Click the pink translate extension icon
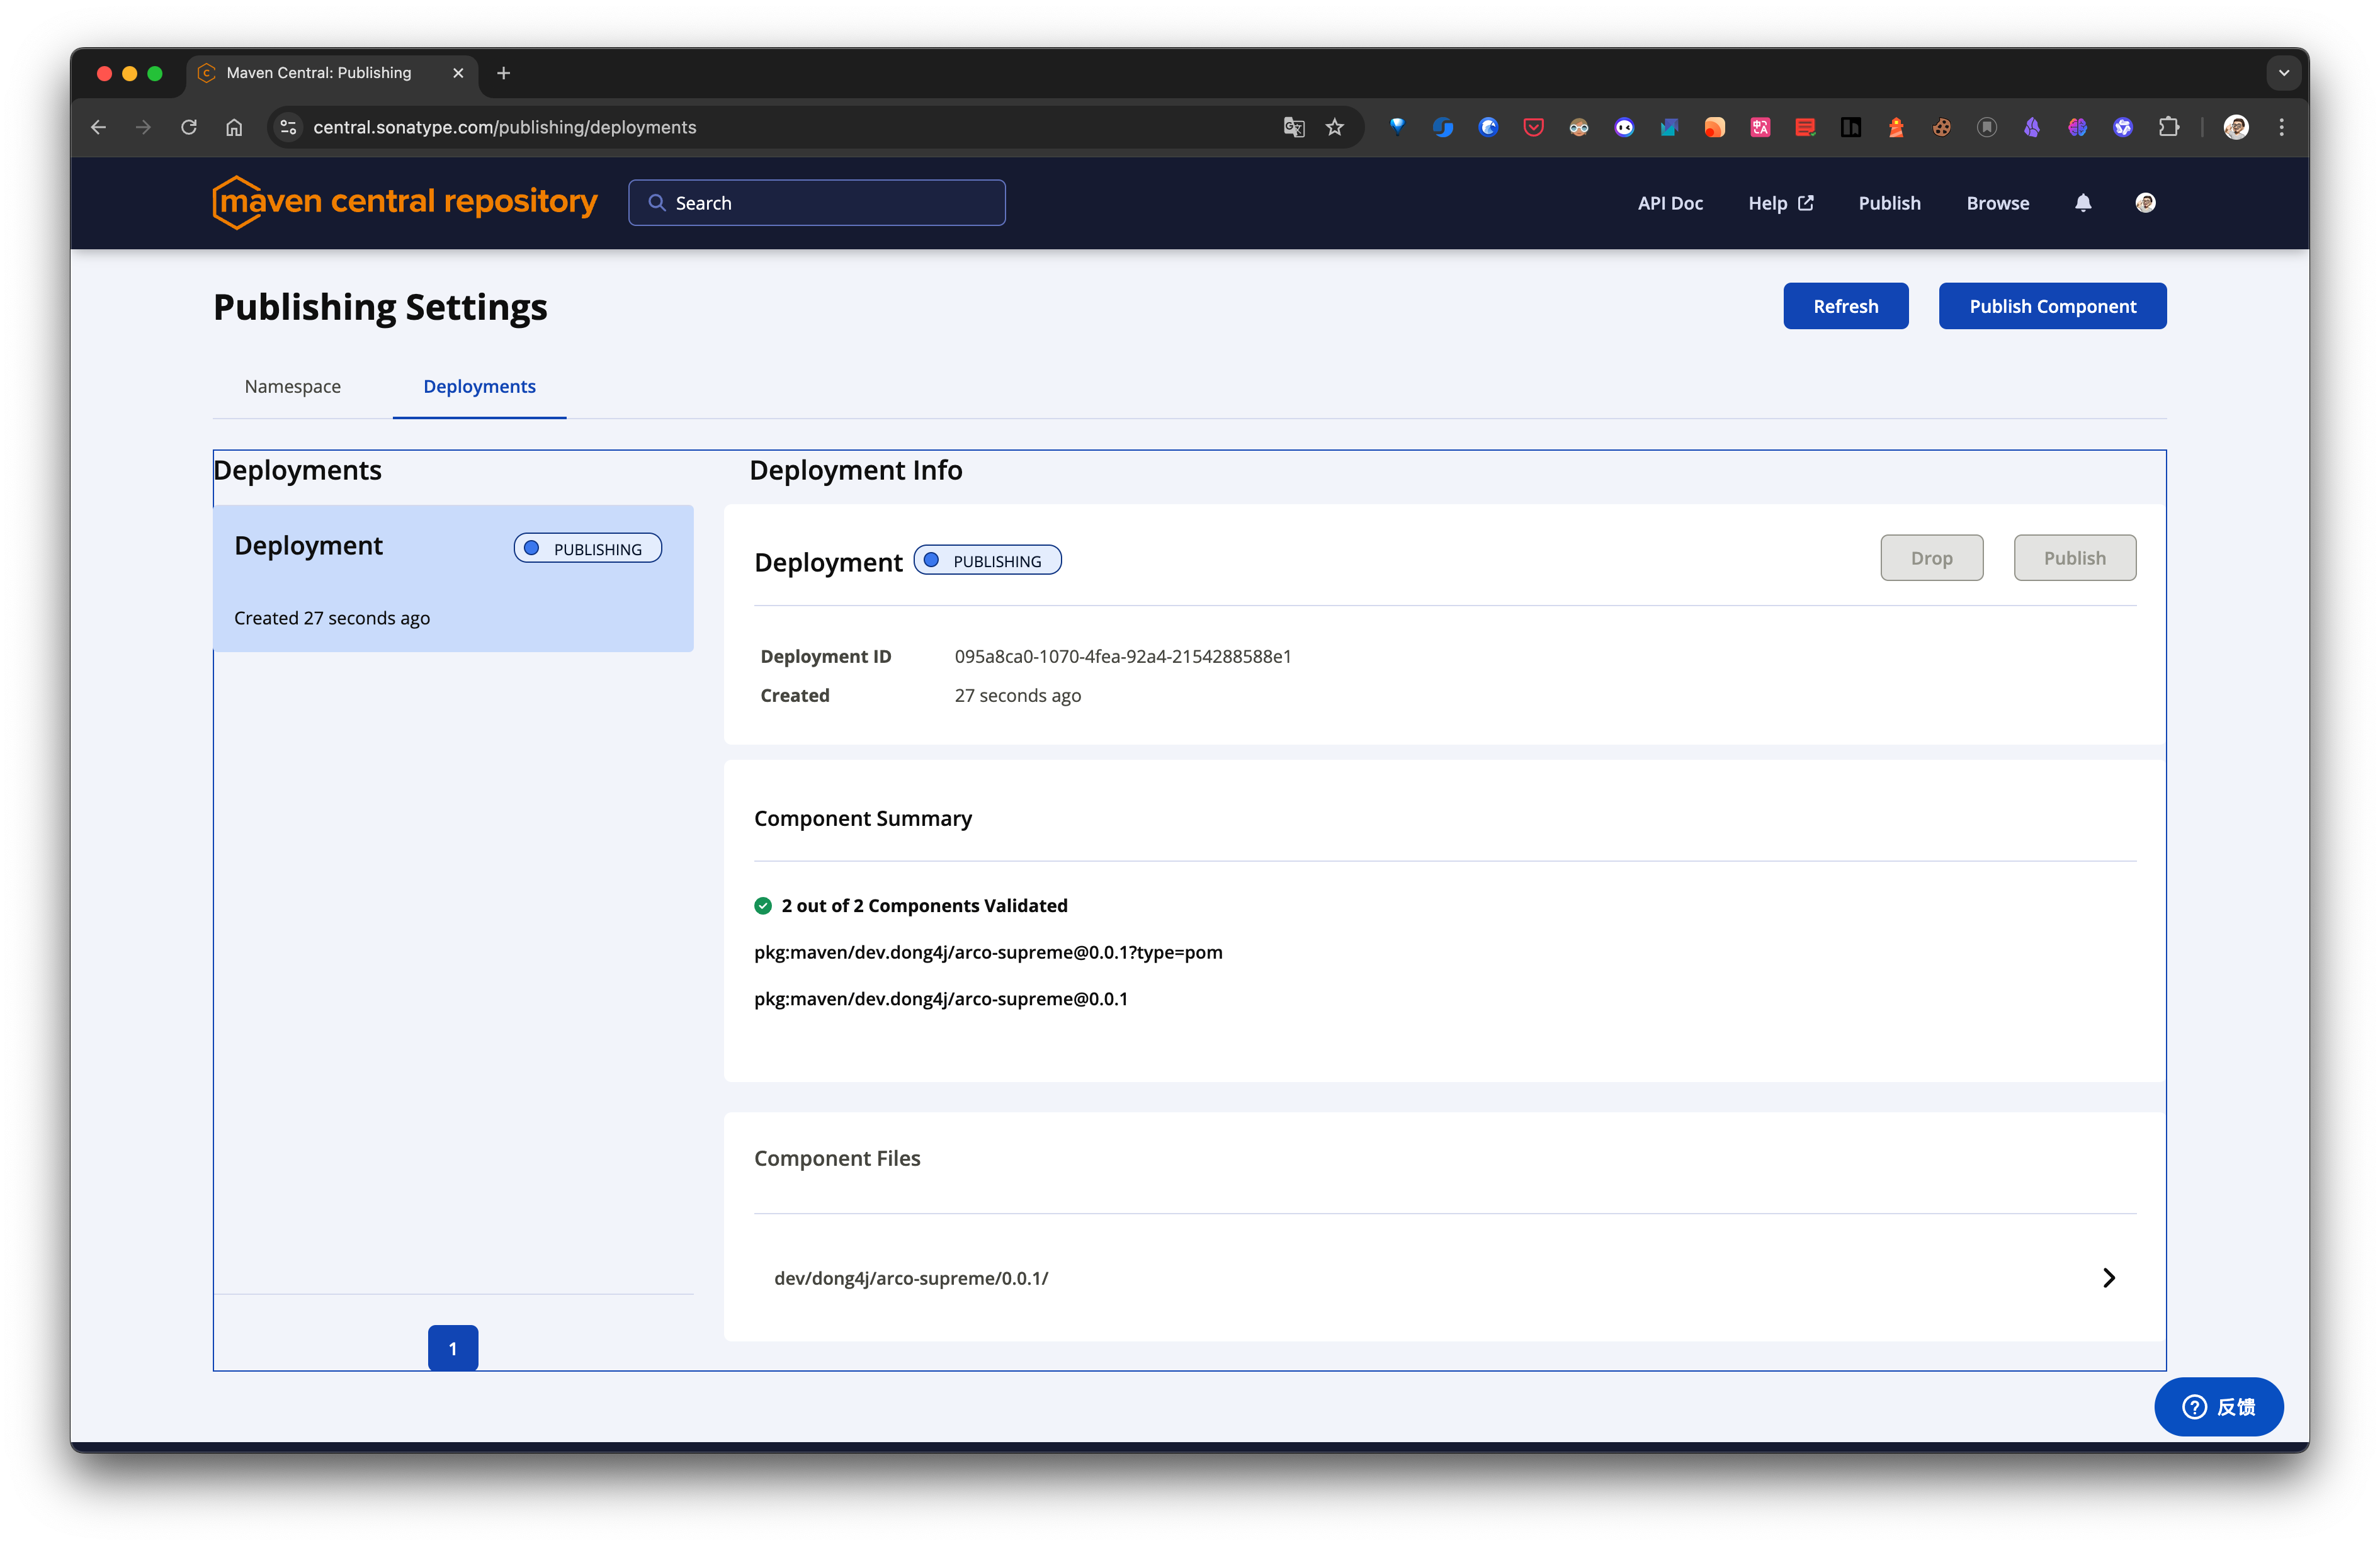This screenshot has height=1546, width=2380. pyautogui.click(x=1760, y=127)
